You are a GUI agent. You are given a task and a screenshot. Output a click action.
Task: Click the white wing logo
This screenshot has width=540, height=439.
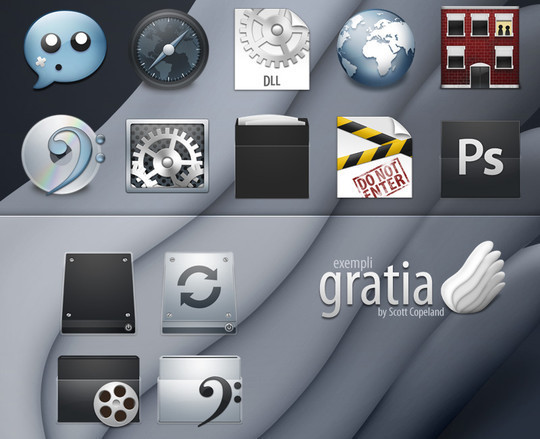point(474,278)
